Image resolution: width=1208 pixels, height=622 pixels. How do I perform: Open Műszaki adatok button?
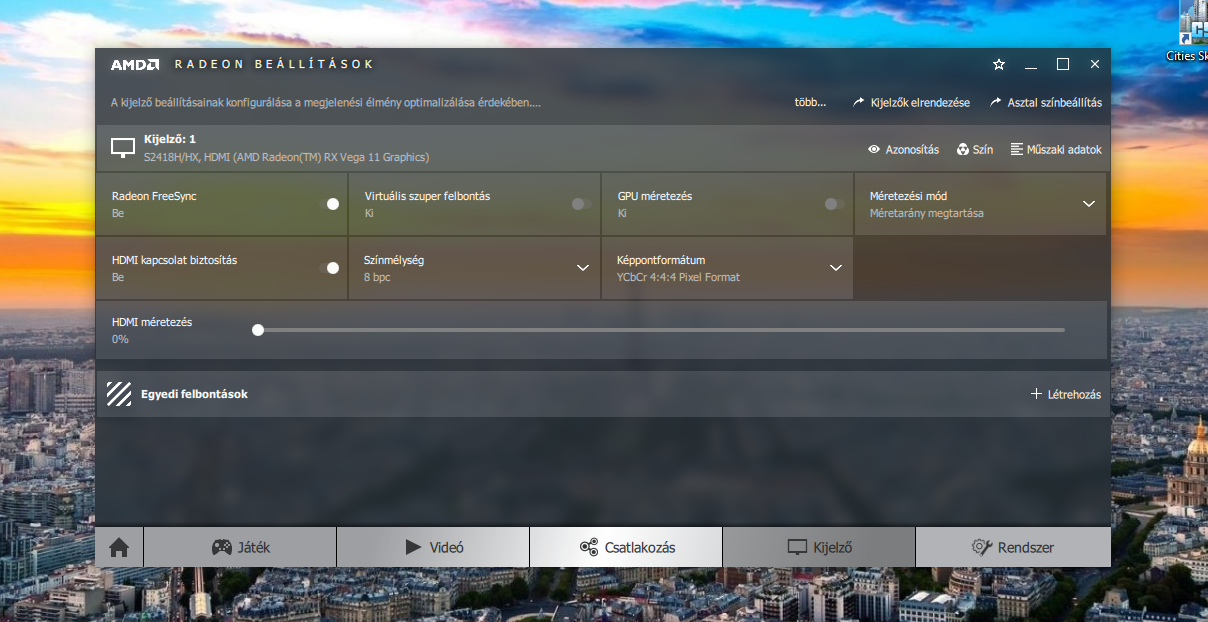click(1056, 149)
